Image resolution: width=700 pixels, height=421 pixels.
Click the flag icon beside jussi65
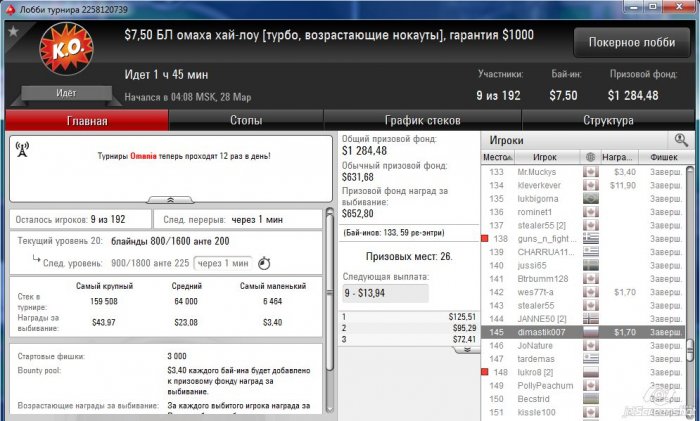pyautogui.click(x=591, y=265)
